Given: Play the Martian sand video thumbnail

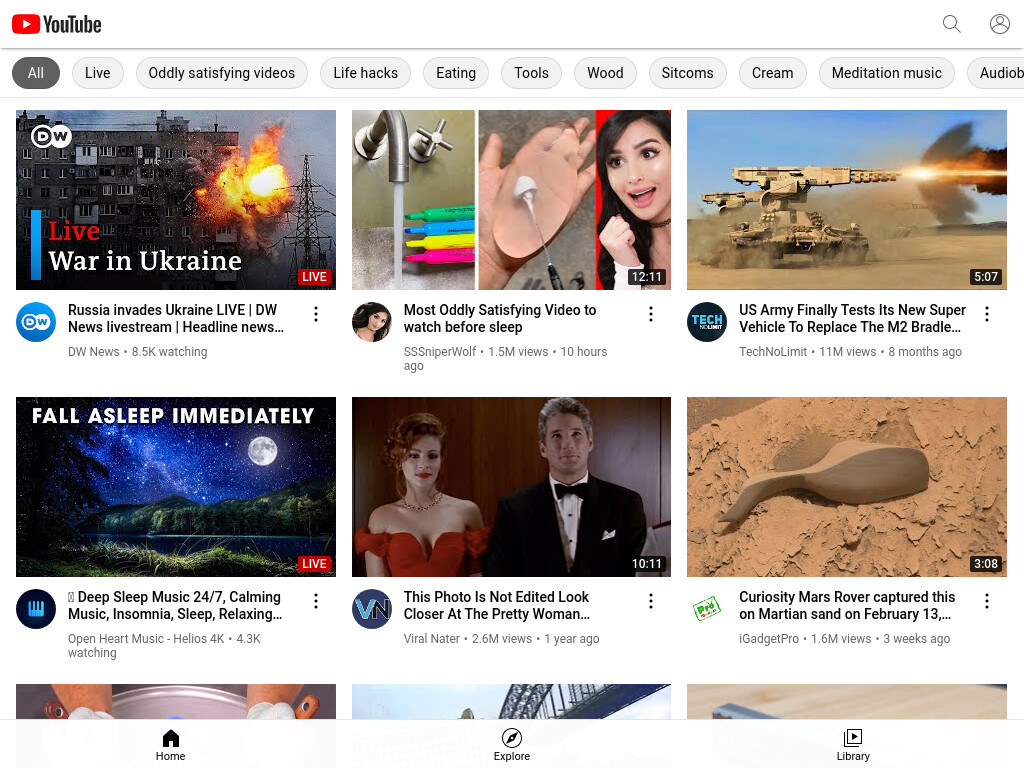Looking at the screenshot, I should click(846, 487).
